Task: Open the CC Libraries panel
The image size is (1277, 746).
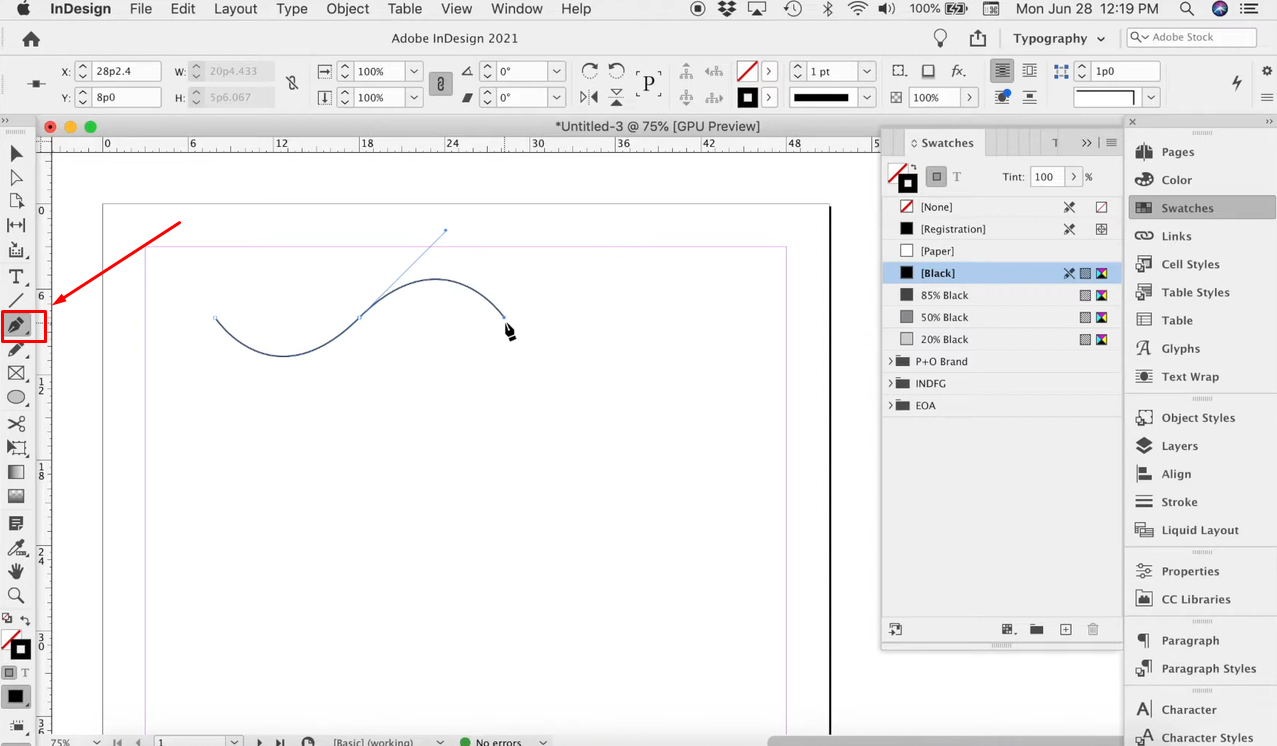Action: point(1196,599)
